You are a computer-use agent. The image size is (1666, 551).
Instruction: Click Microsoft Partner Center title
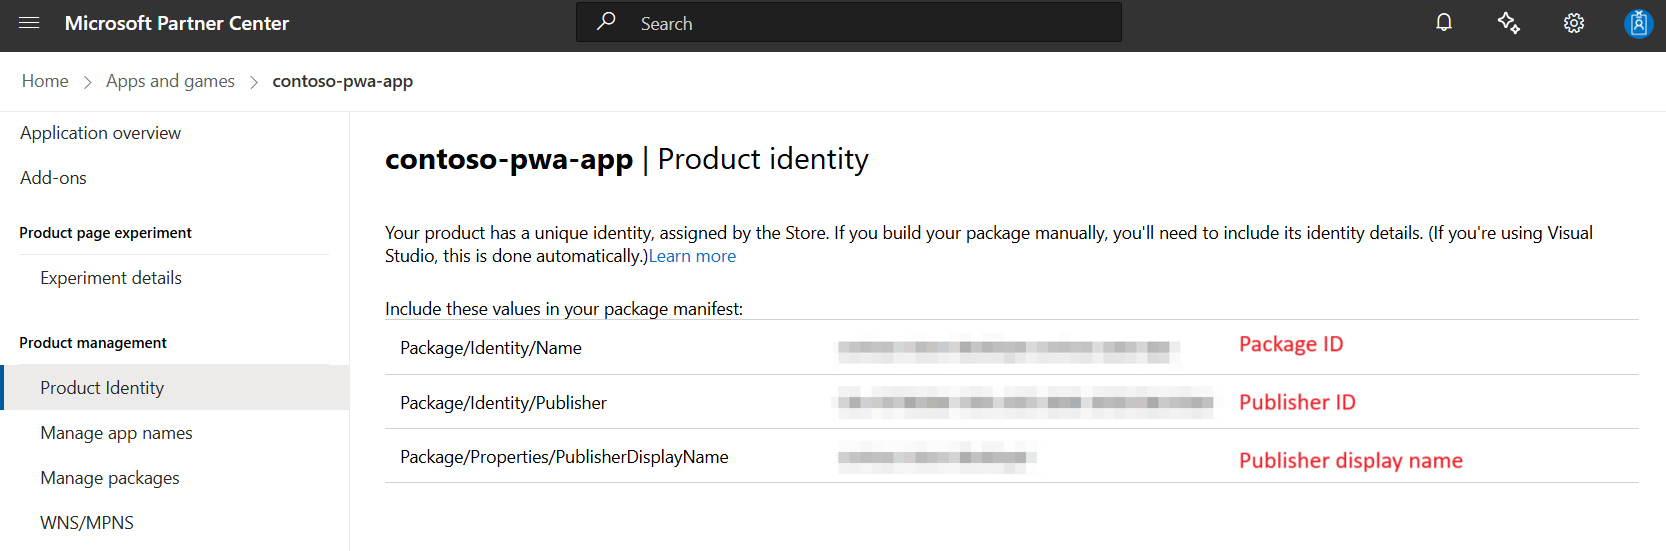click(x=177, y=23)
